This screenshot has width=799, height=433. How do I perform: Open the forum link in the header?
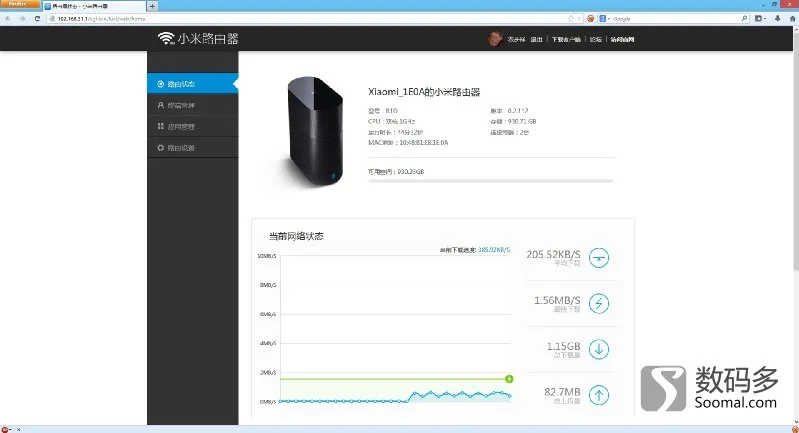tap(596, 39)
